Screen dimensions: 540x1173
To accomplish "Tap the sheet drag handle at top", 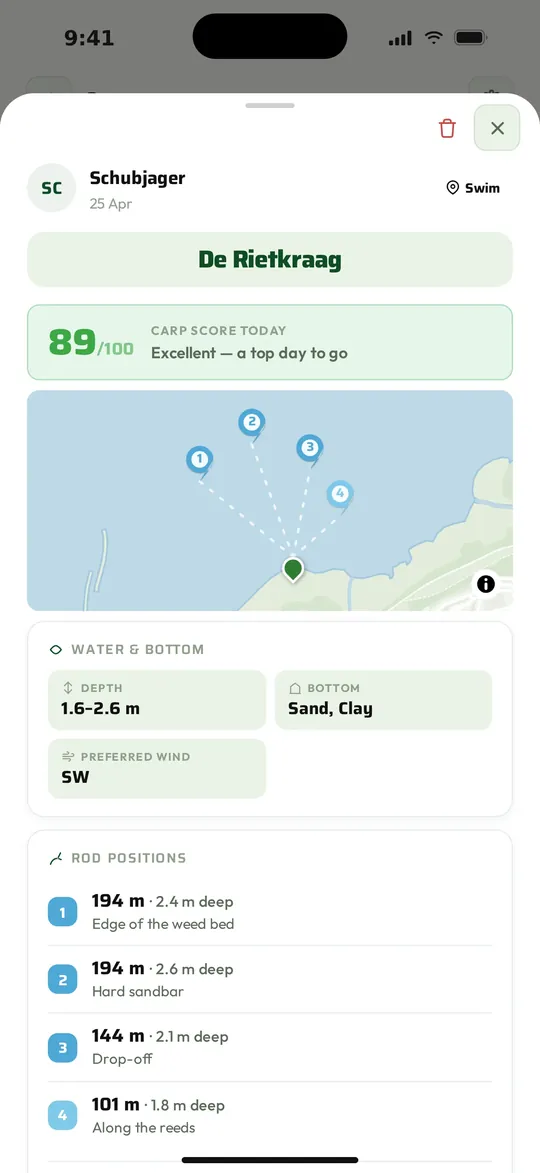I will click(x=270, y=105).
